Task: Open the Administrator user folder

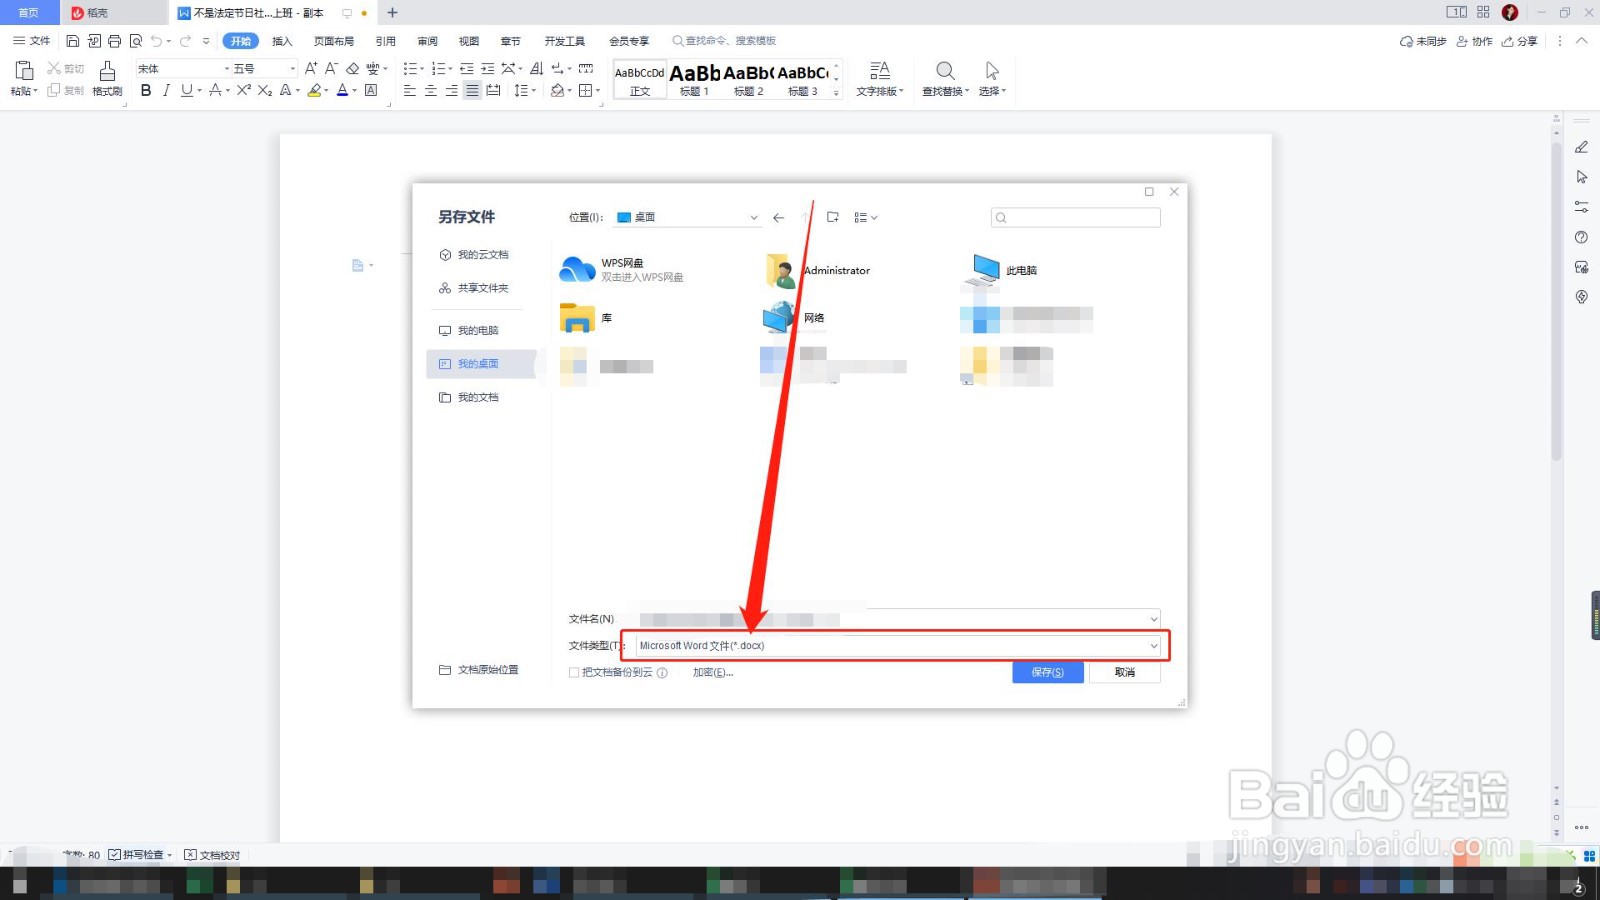Action: pos(818,270)
